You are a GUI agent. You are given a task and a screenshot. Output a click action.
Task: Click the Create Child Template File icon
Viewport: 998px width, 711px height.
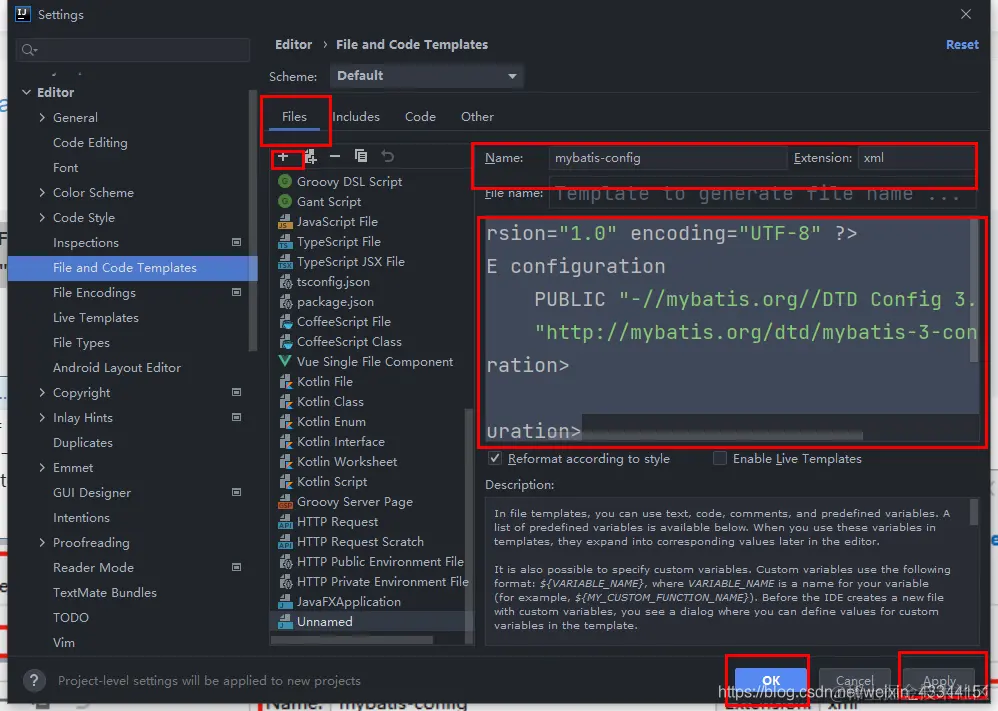coord(311,157)
